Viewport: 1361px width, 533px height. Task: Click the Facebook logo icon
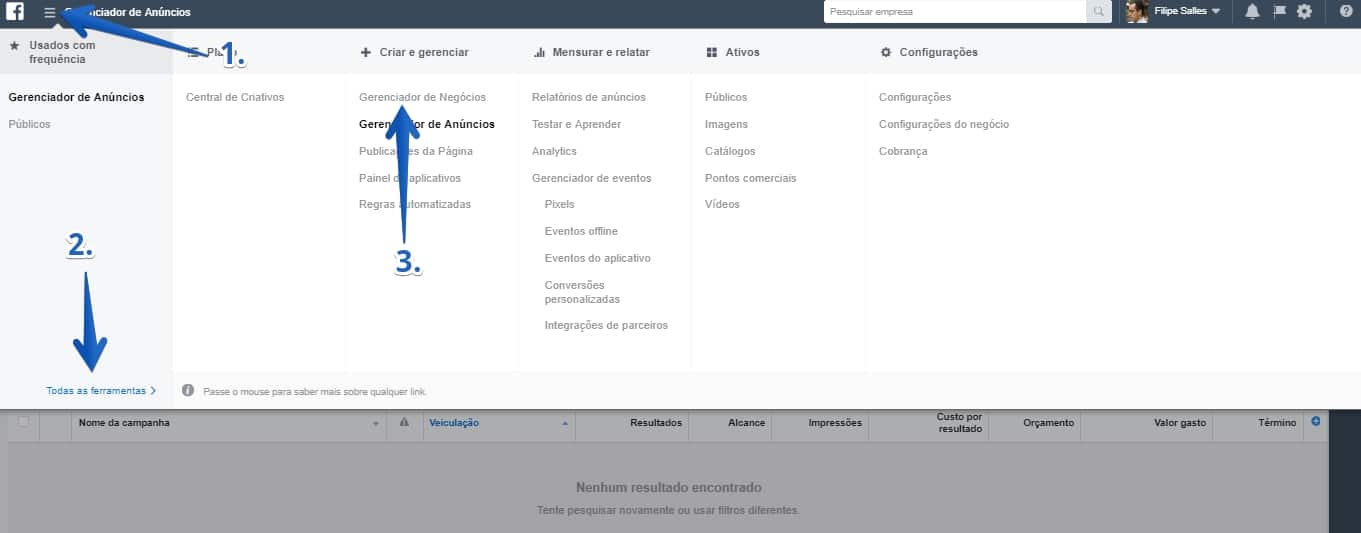coord(15,12)
